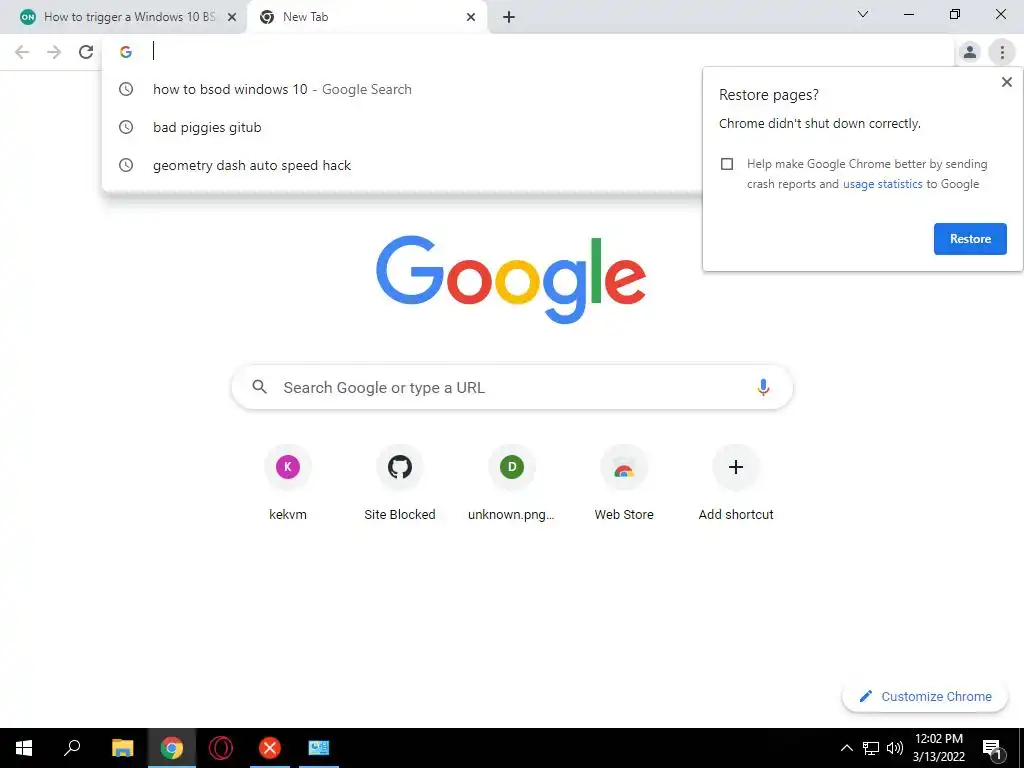This screenshot has height=768, width=1024.
Task: Enable sending crash reports checkbox
Action: [x=727, y=164]
